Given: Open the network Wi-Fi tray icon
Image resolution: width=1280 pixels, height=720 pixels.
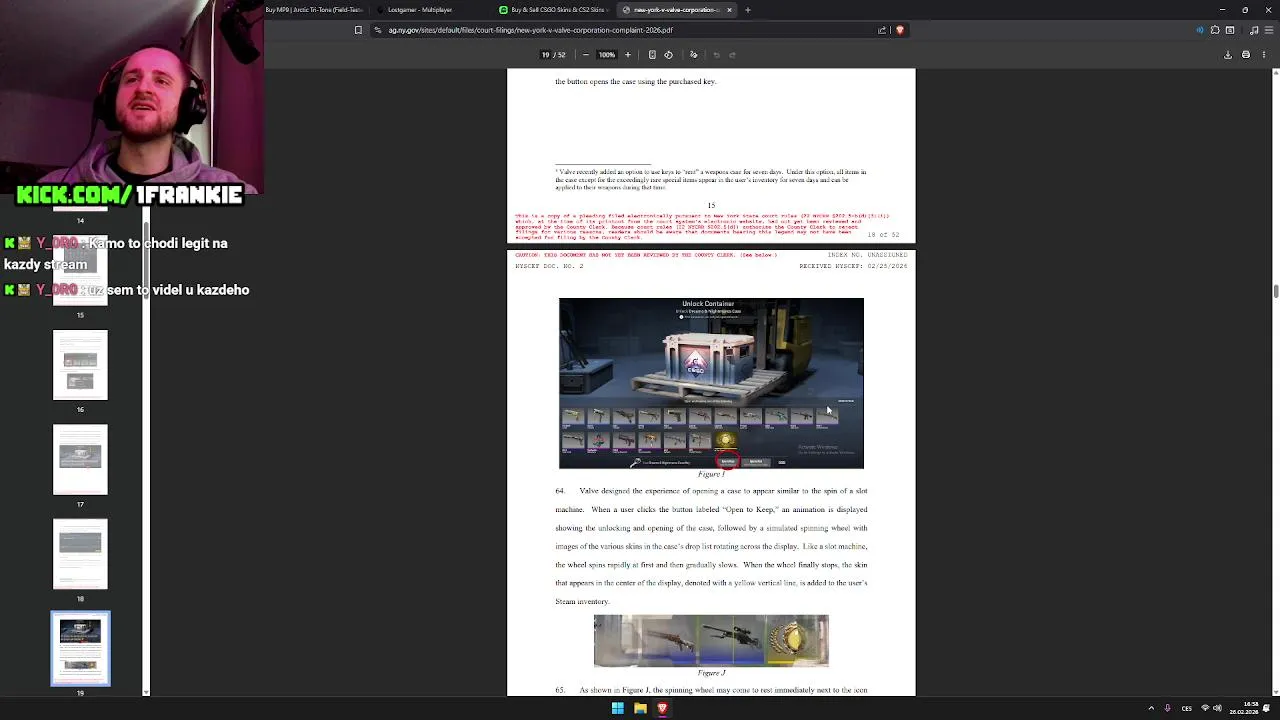Looking at the screenshot, I should point(1205,708).
